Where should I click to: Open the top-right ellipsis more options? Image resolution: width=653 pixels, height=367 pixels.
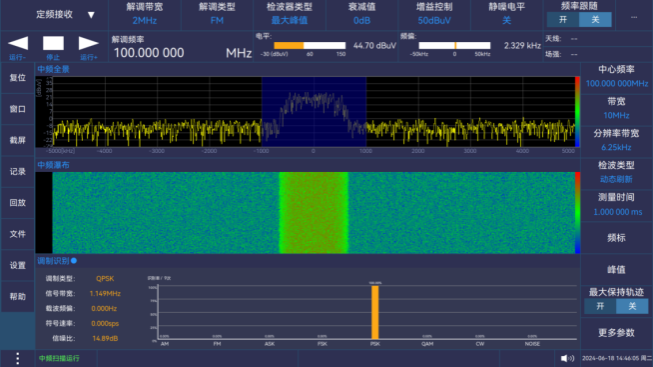(x=634, y=17)
